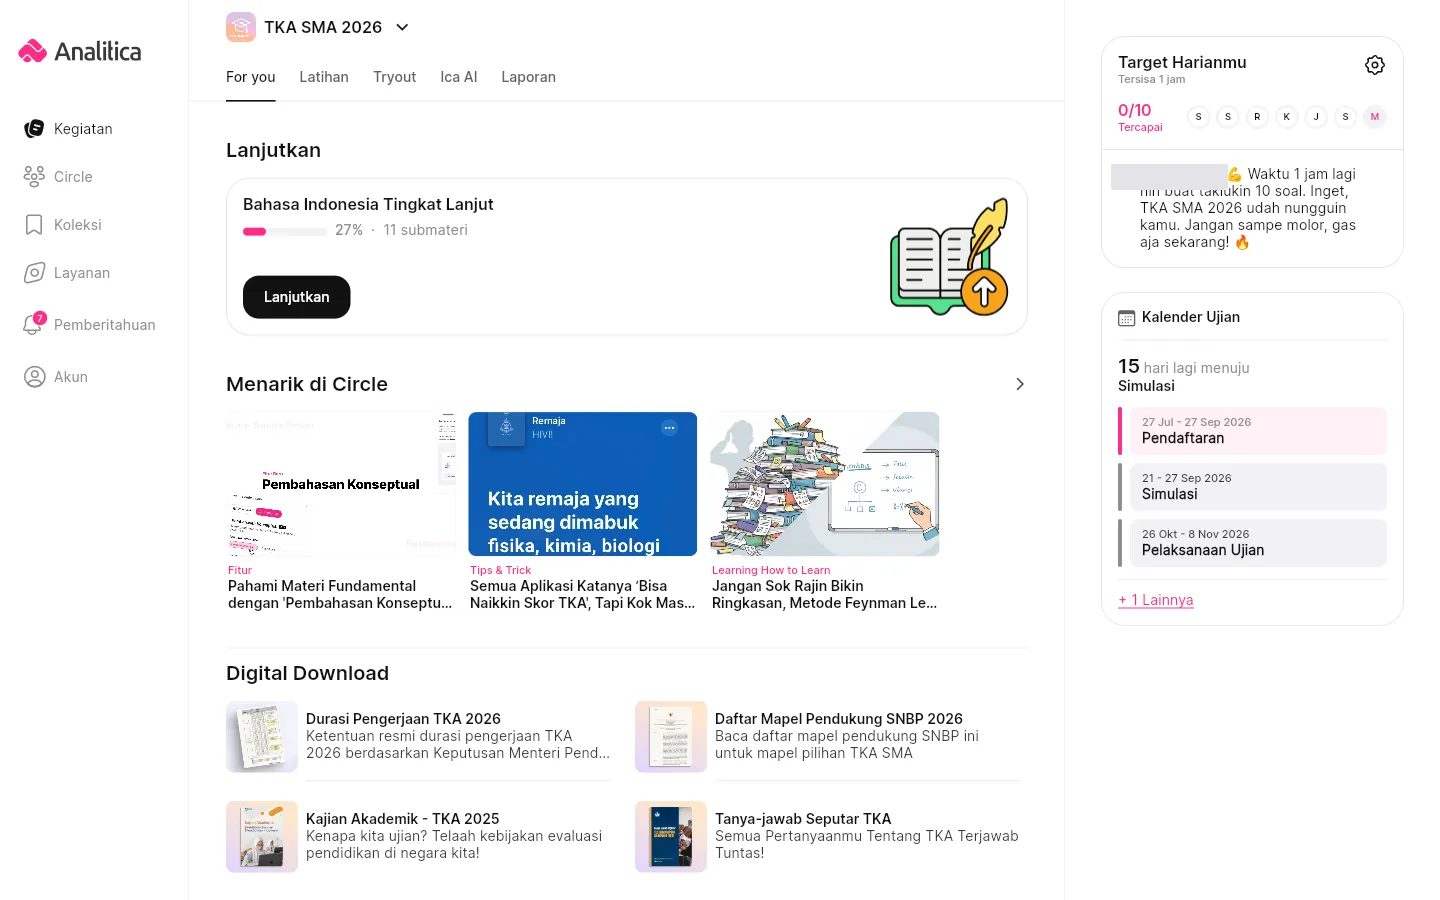Select the Pelaksanaan Ujian calendar entry

tap(1252, 543)
